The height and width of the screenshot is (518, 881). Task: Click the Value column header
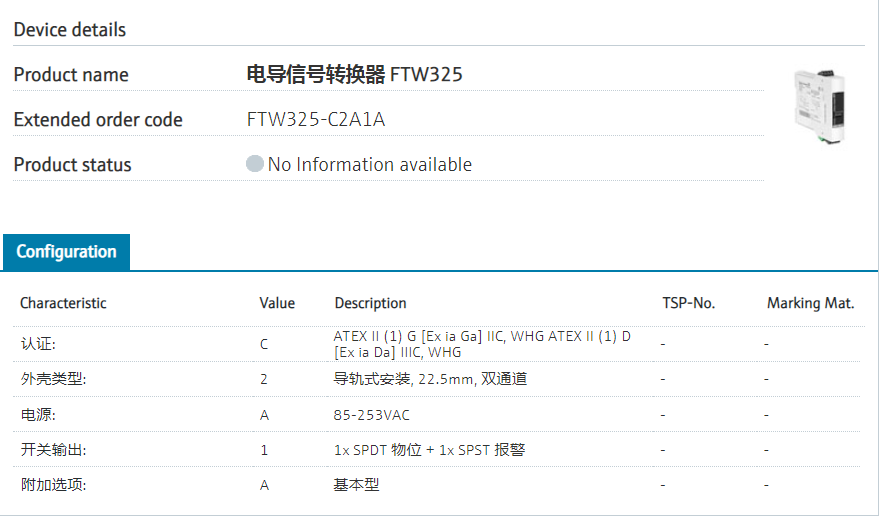(277, 303)
